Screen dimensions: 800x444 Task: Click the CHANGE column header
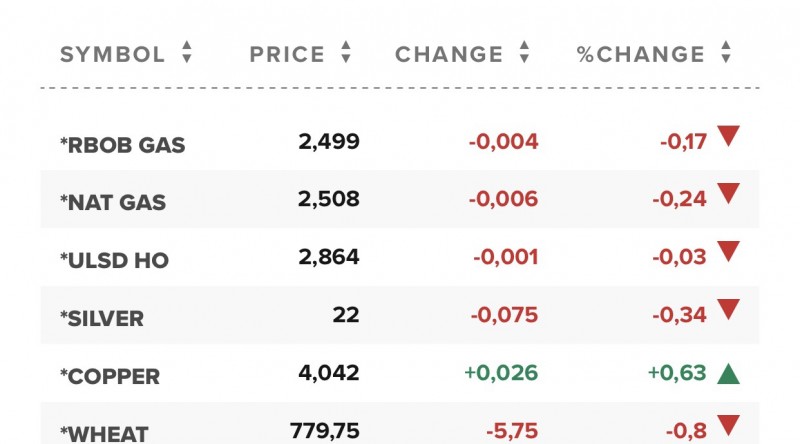449,54
